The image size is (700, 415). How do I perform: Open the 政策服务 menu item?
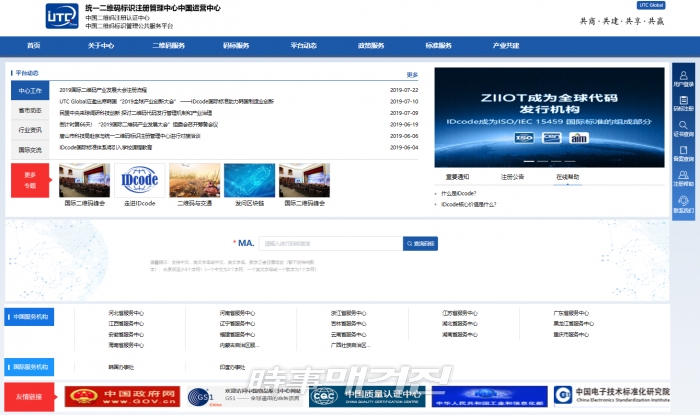(371, 46)
